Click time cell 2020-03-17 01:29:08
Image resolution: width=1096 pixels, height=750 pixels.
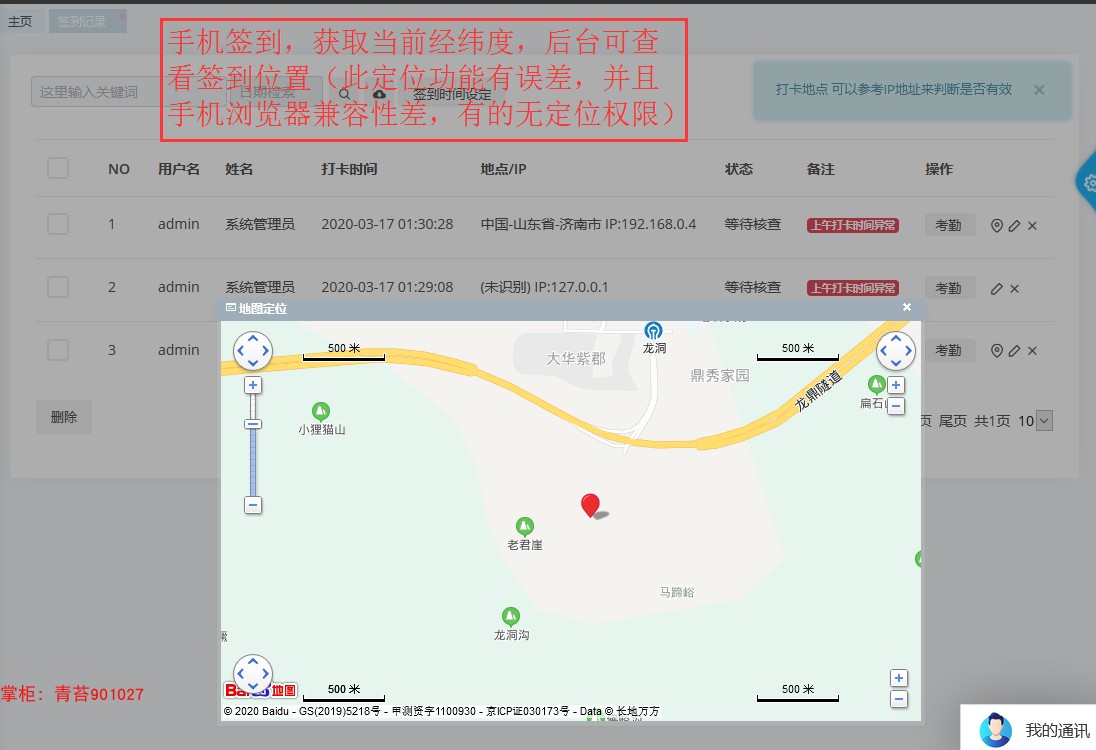click(387, 287)
